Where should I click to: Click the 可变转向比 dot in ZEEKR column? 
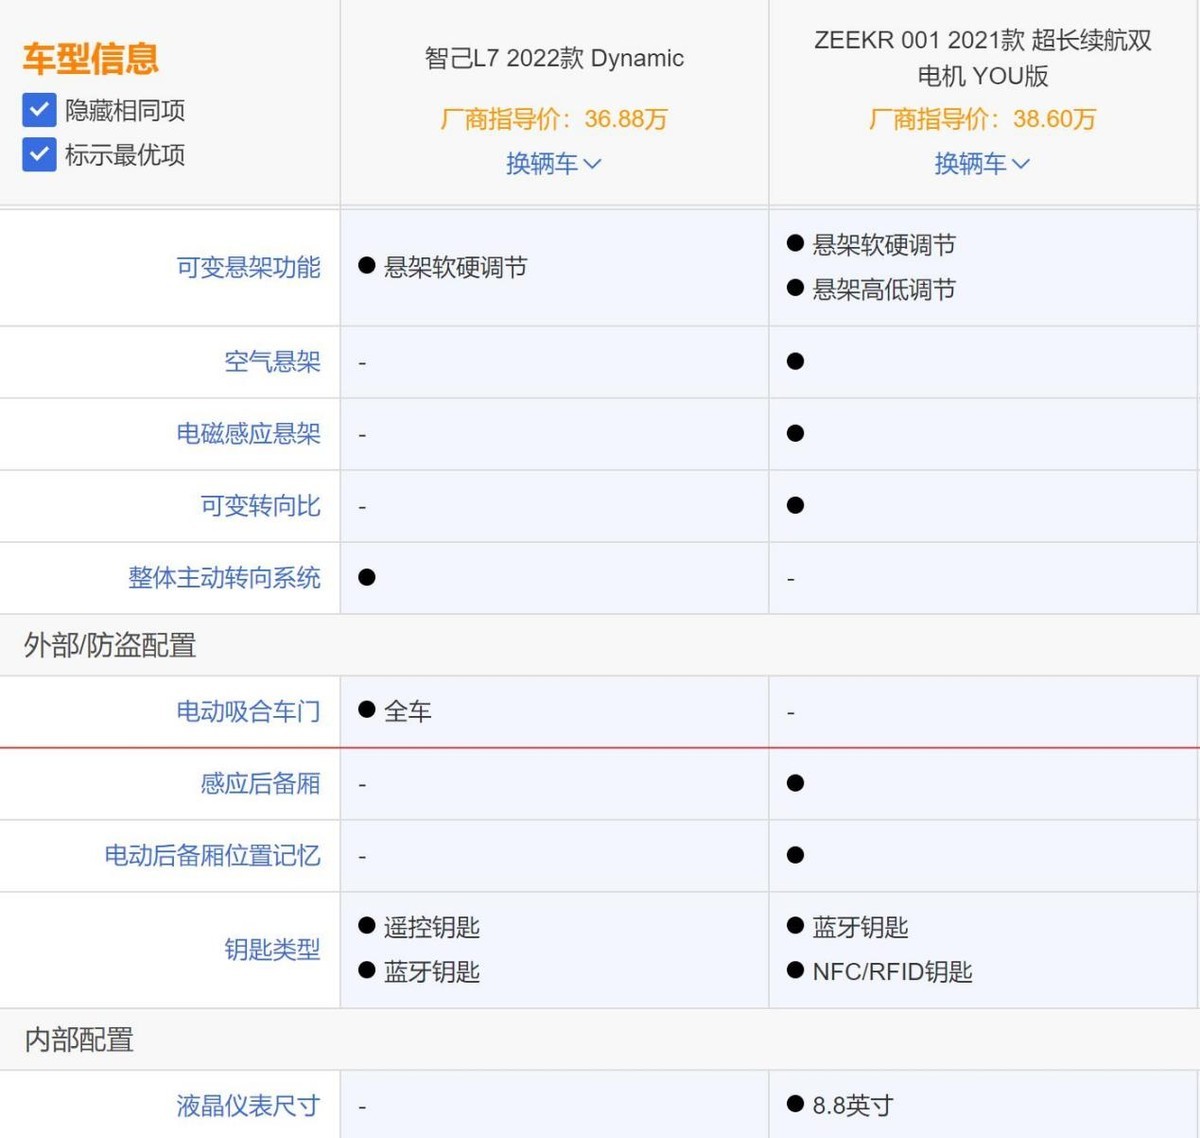coord(795,505)
